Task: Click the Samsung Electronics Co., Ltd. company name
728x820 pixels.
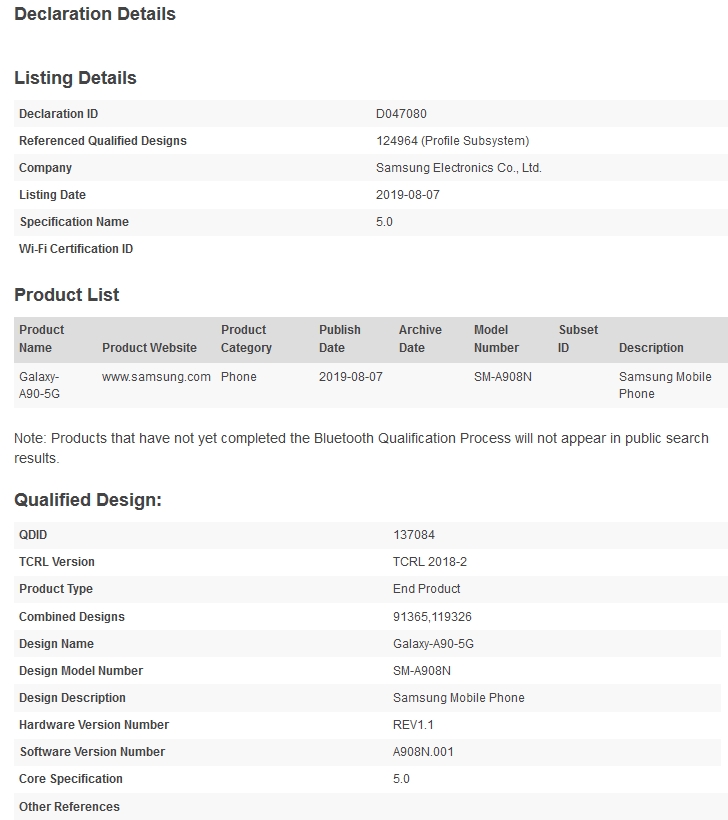Action: [458, 168]
